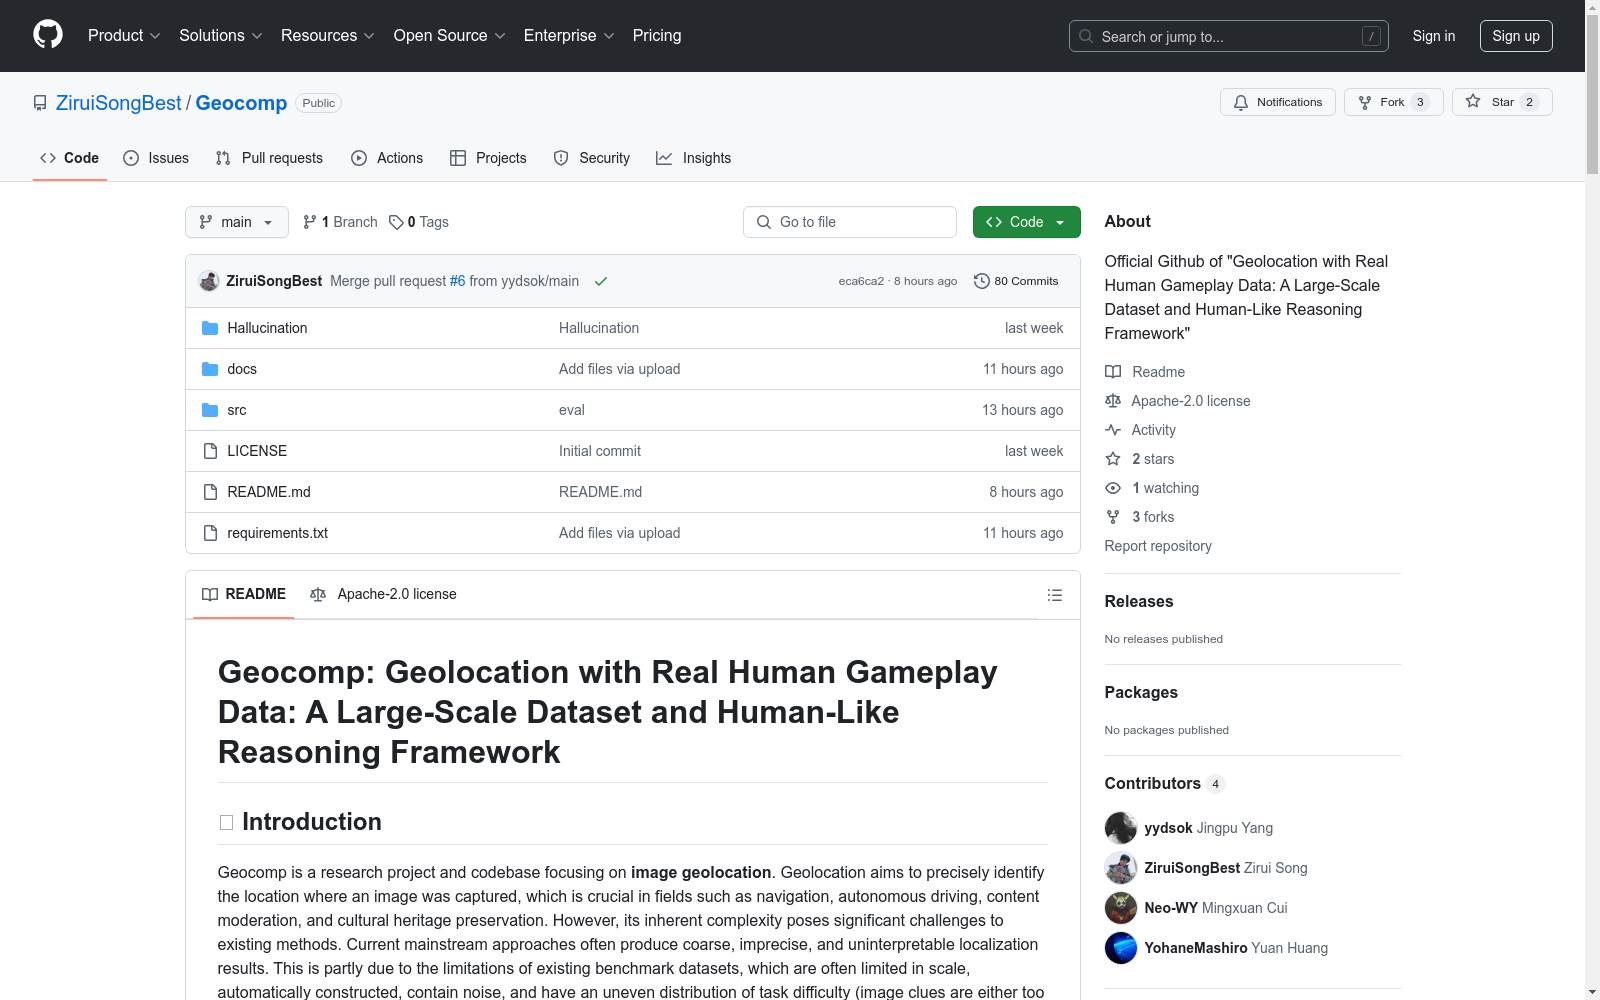Viewport: 1600px width, 1000px height.
Task: Click the green commit status checkmark
Action: pos(601,281)
